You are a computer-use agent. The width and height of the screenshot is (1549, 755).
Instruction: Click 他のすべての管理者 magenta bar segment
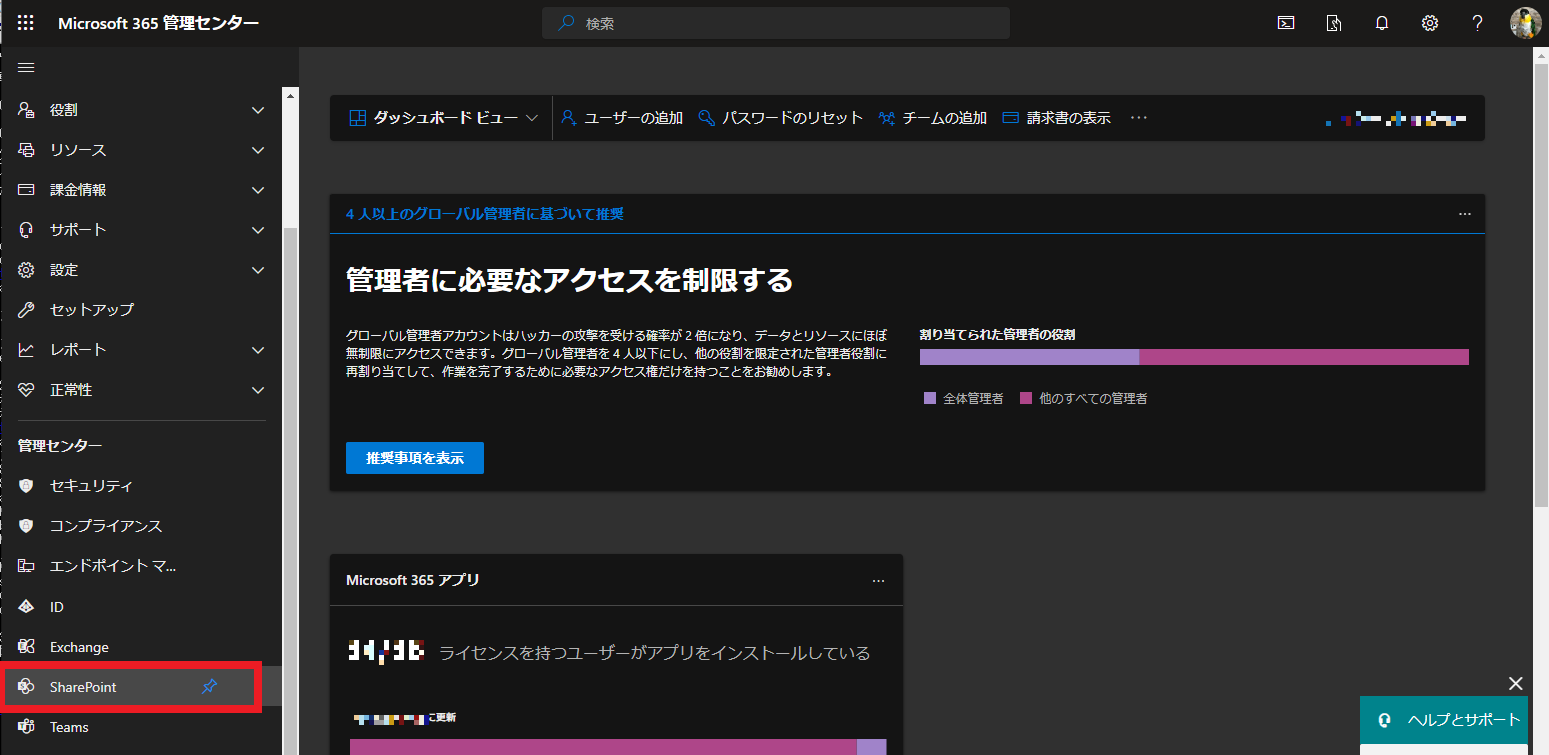coord(1304,357)
